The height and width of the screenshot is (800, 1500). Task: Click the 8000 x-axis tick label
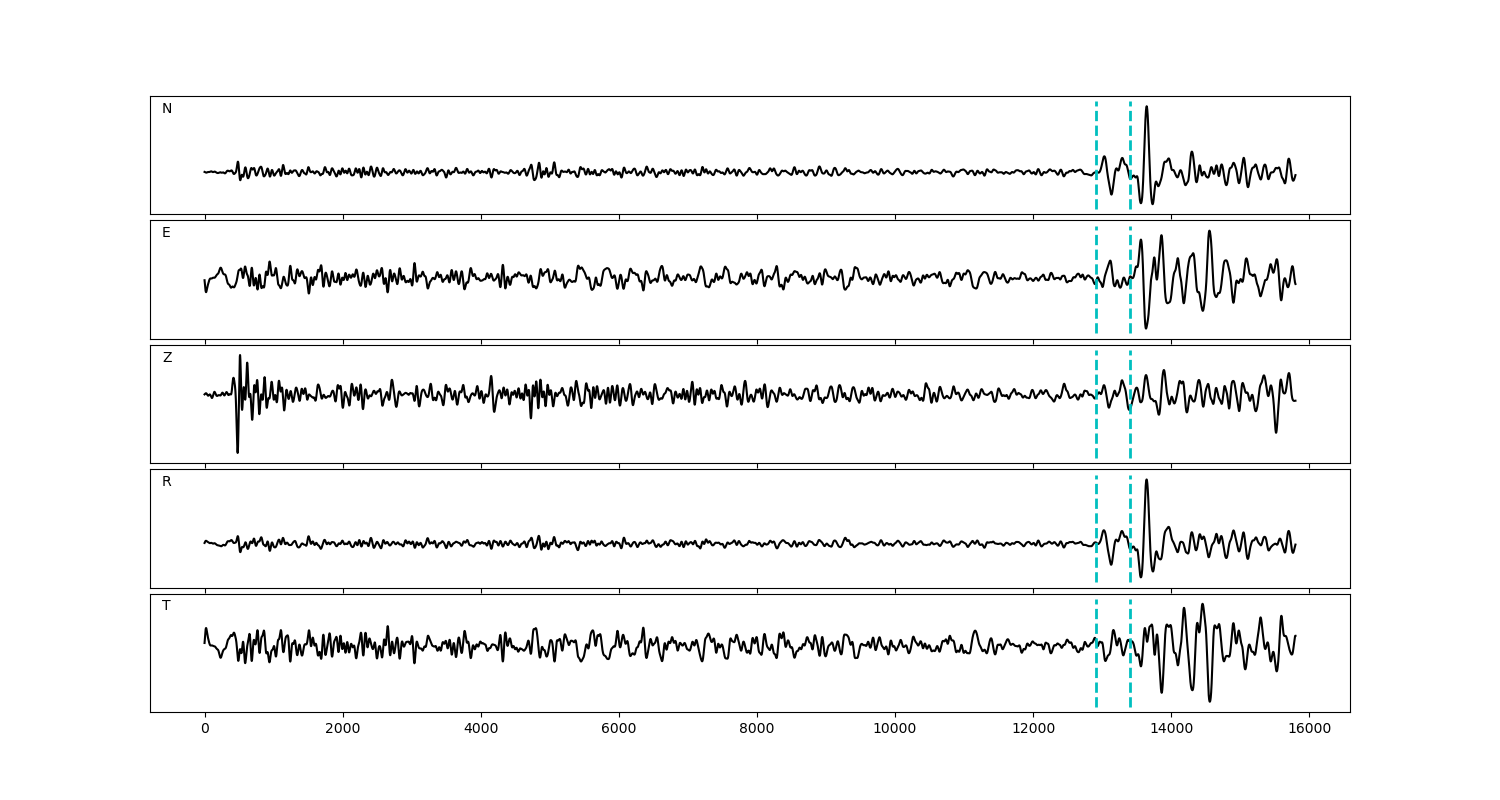click(757, 730)
